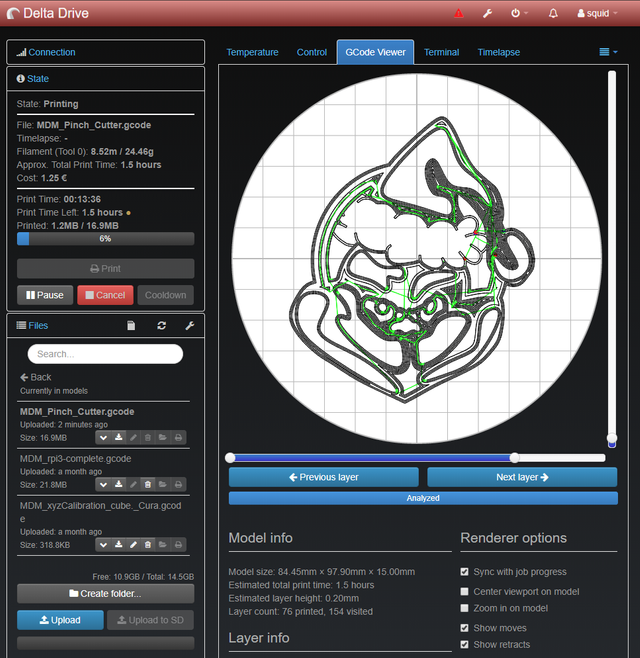The image size is (640, 658).
Task: Download MDM_xyzCalibration_cube file
Action: [119, 545]
